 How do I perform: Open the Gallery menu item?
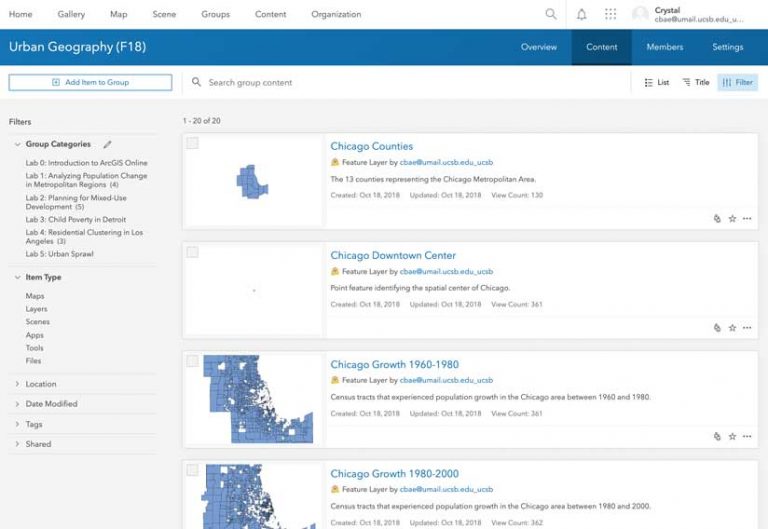[71, 14]
